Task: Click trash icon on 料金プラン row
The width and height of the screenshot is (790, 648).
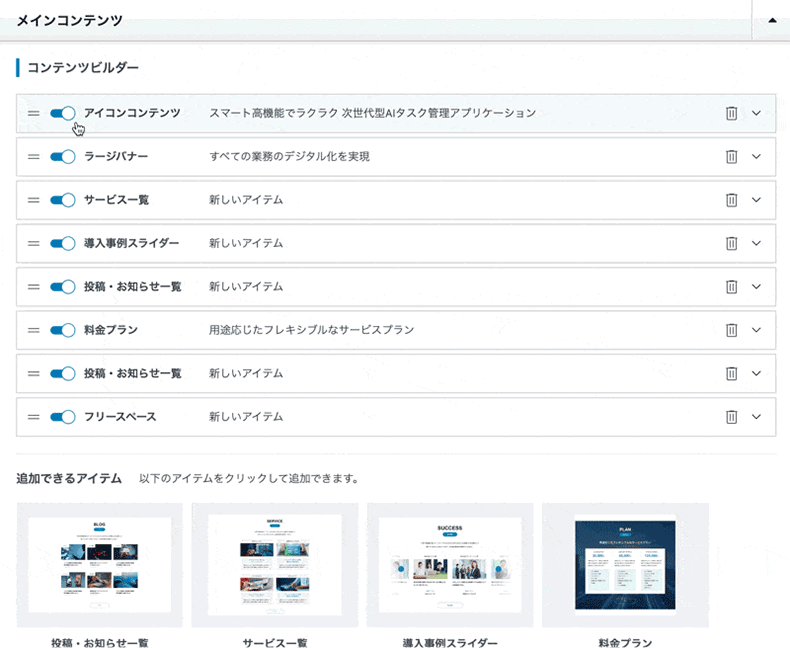Action: 731,330
